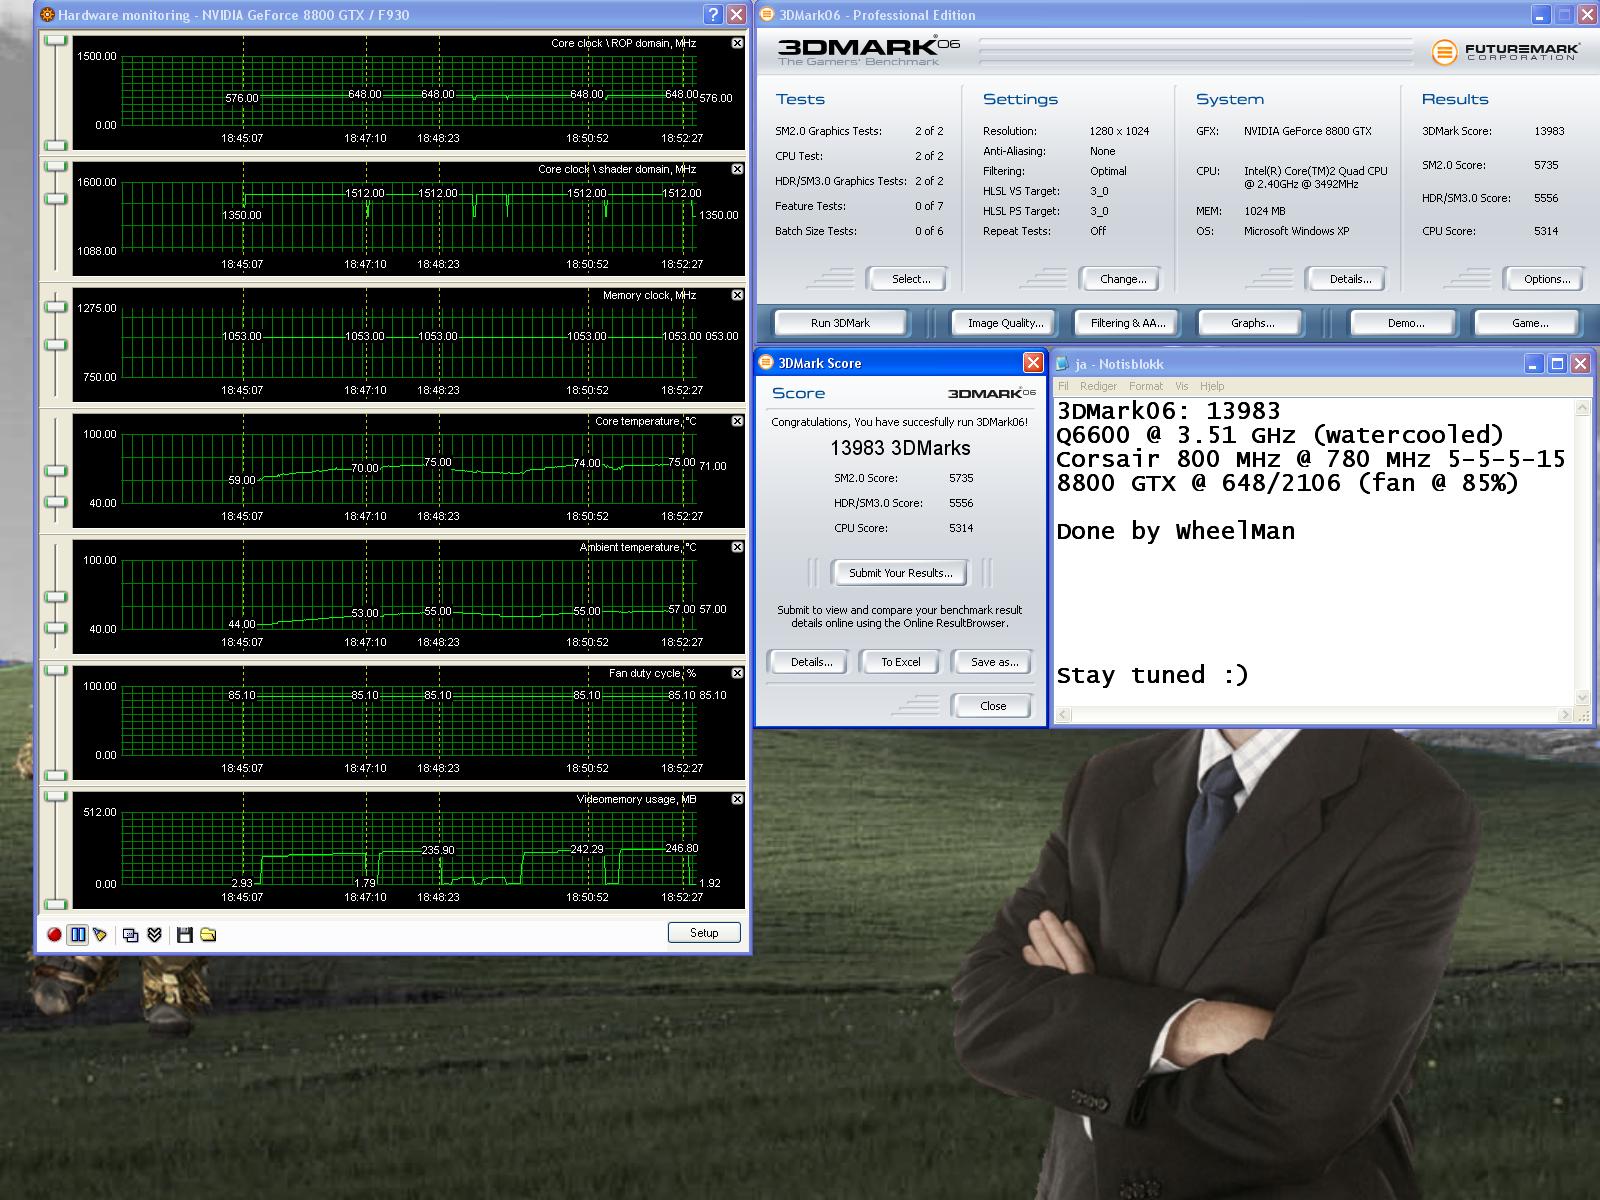1600x1200 pixels.
Task: Click Details... in 3DMark Score dialog
Action: 811,662
